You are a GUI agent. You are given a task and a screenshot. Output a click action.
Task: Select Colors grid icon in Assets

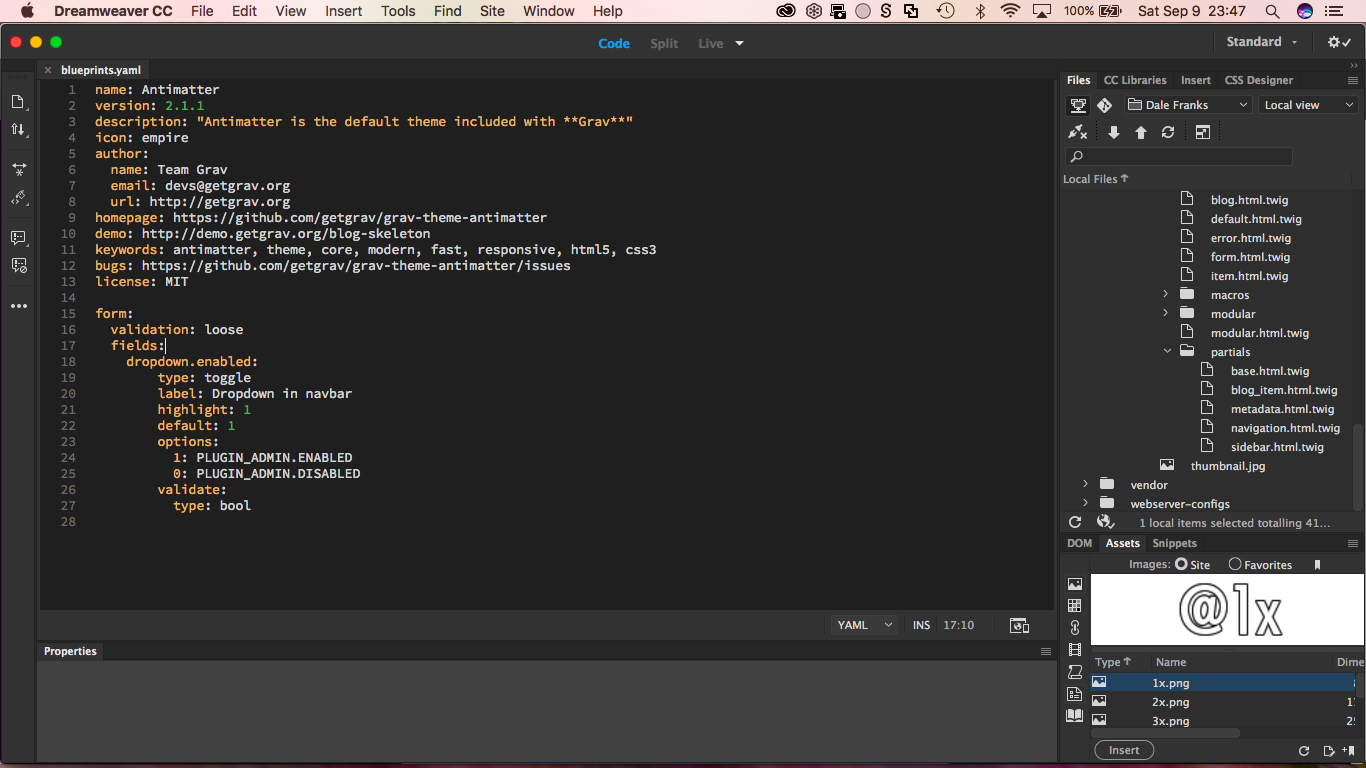coord(1075,606)
